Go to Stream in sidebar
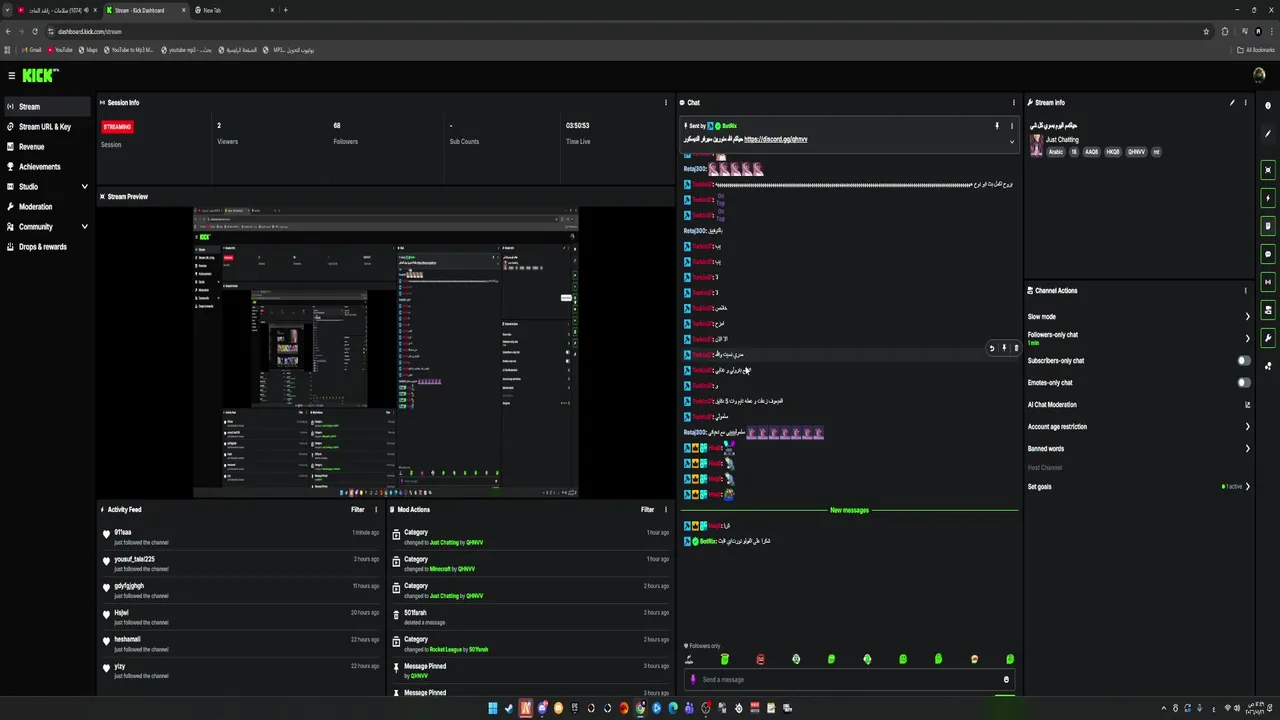The width and height of the screenshot is (1280, 720). tap(46, 106)
